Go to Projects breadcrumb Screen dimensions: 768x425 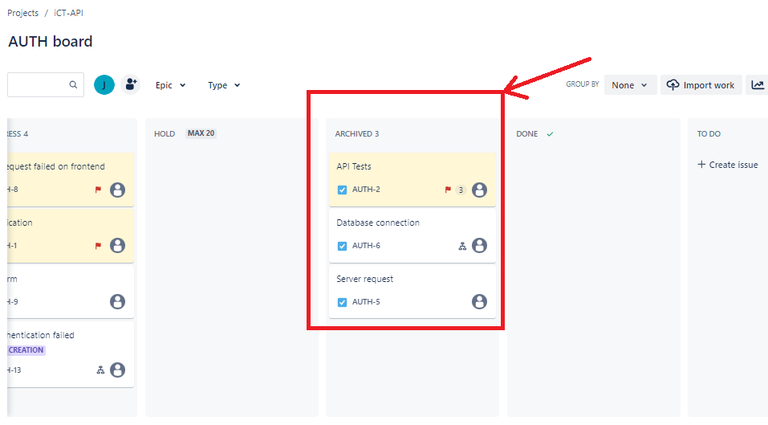tap(23, 13)
